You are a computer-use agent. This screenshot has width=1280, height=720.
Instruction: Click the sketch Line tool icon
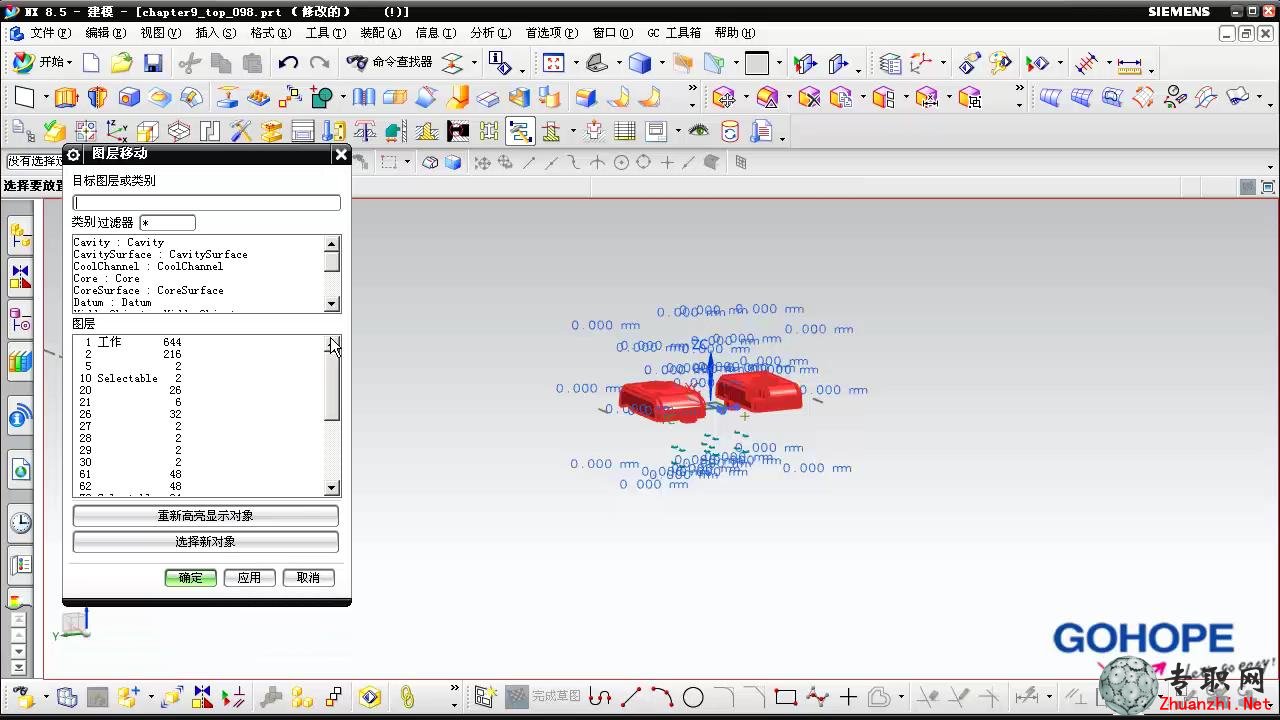(x=631, y=697)
